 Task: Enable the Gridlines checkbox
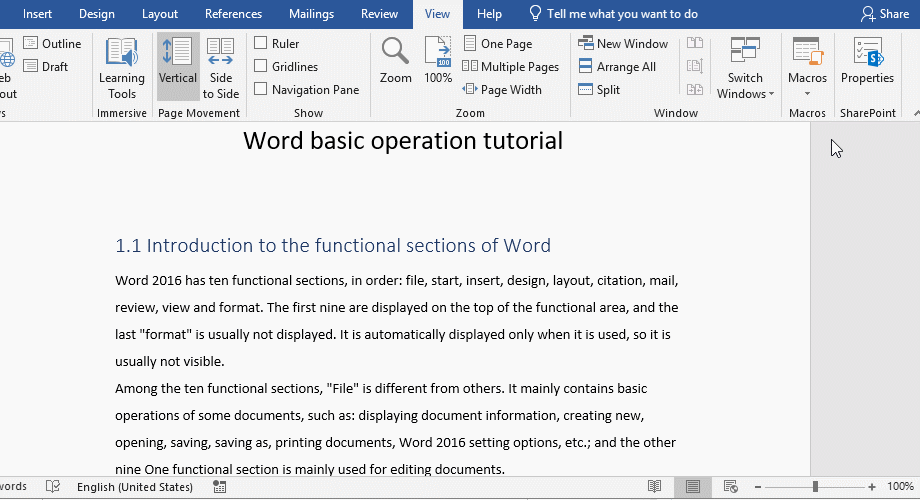pyautogui.click(x=261, y=66)
